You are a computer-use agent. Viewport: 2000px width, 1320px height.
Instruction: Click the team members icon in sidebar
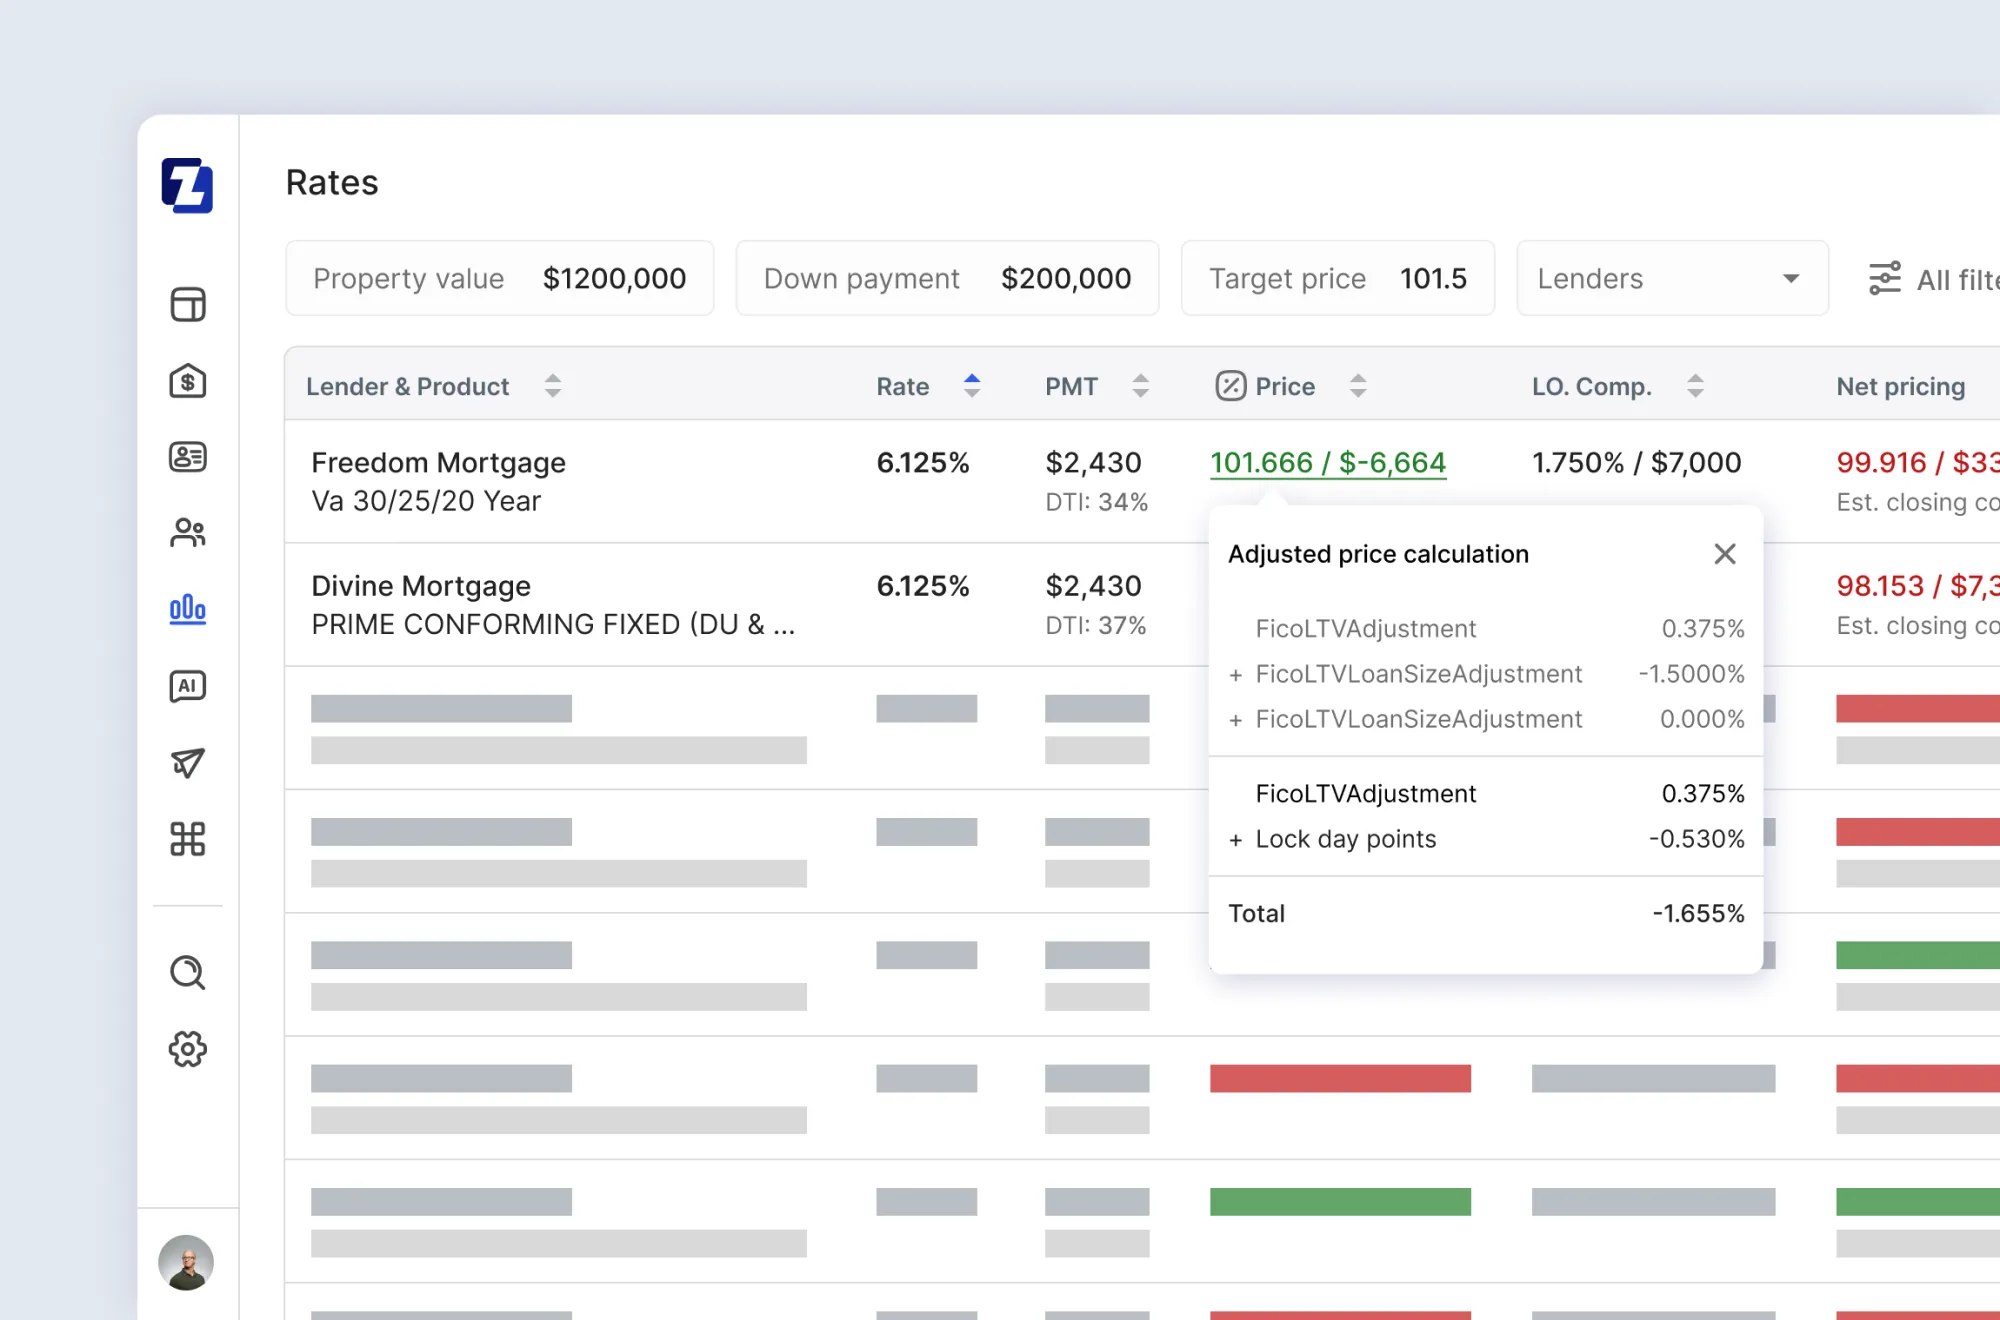[187, 532]
